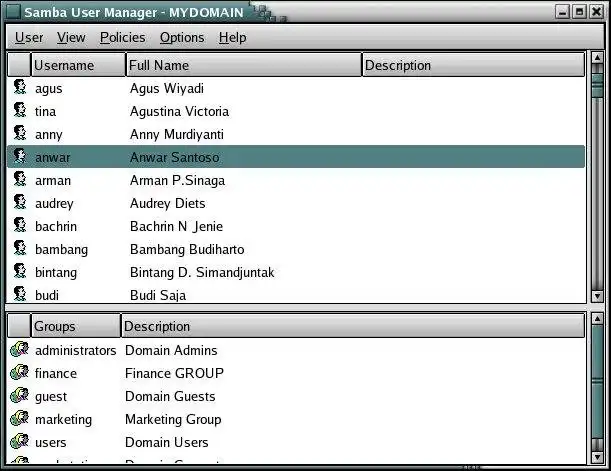Viewport: 611px width, 471px height.
Task: Select username bambang
Action: click(x=62, y=250)
